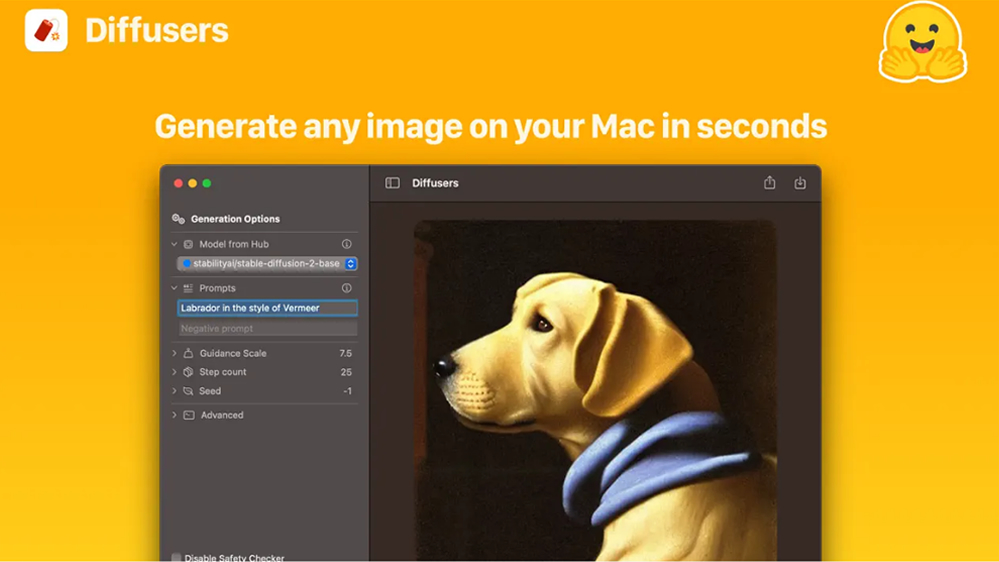The image size is (999, 562).
Task: Click the Prompts list icon
Action: (x=188, y=288)
